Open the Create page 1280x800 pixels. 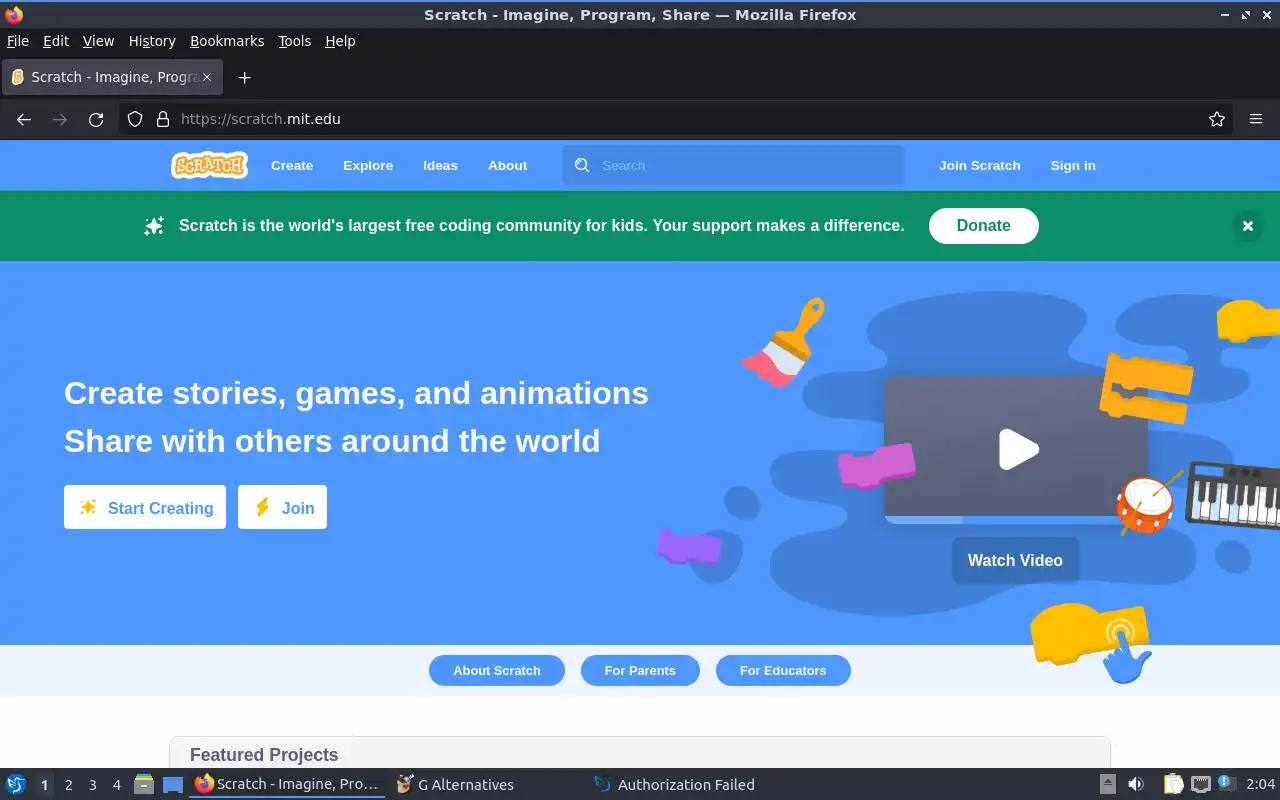pos(292,166)
